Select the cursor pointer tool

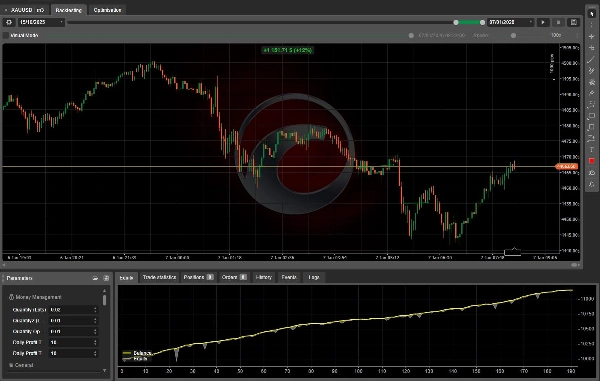592,13
